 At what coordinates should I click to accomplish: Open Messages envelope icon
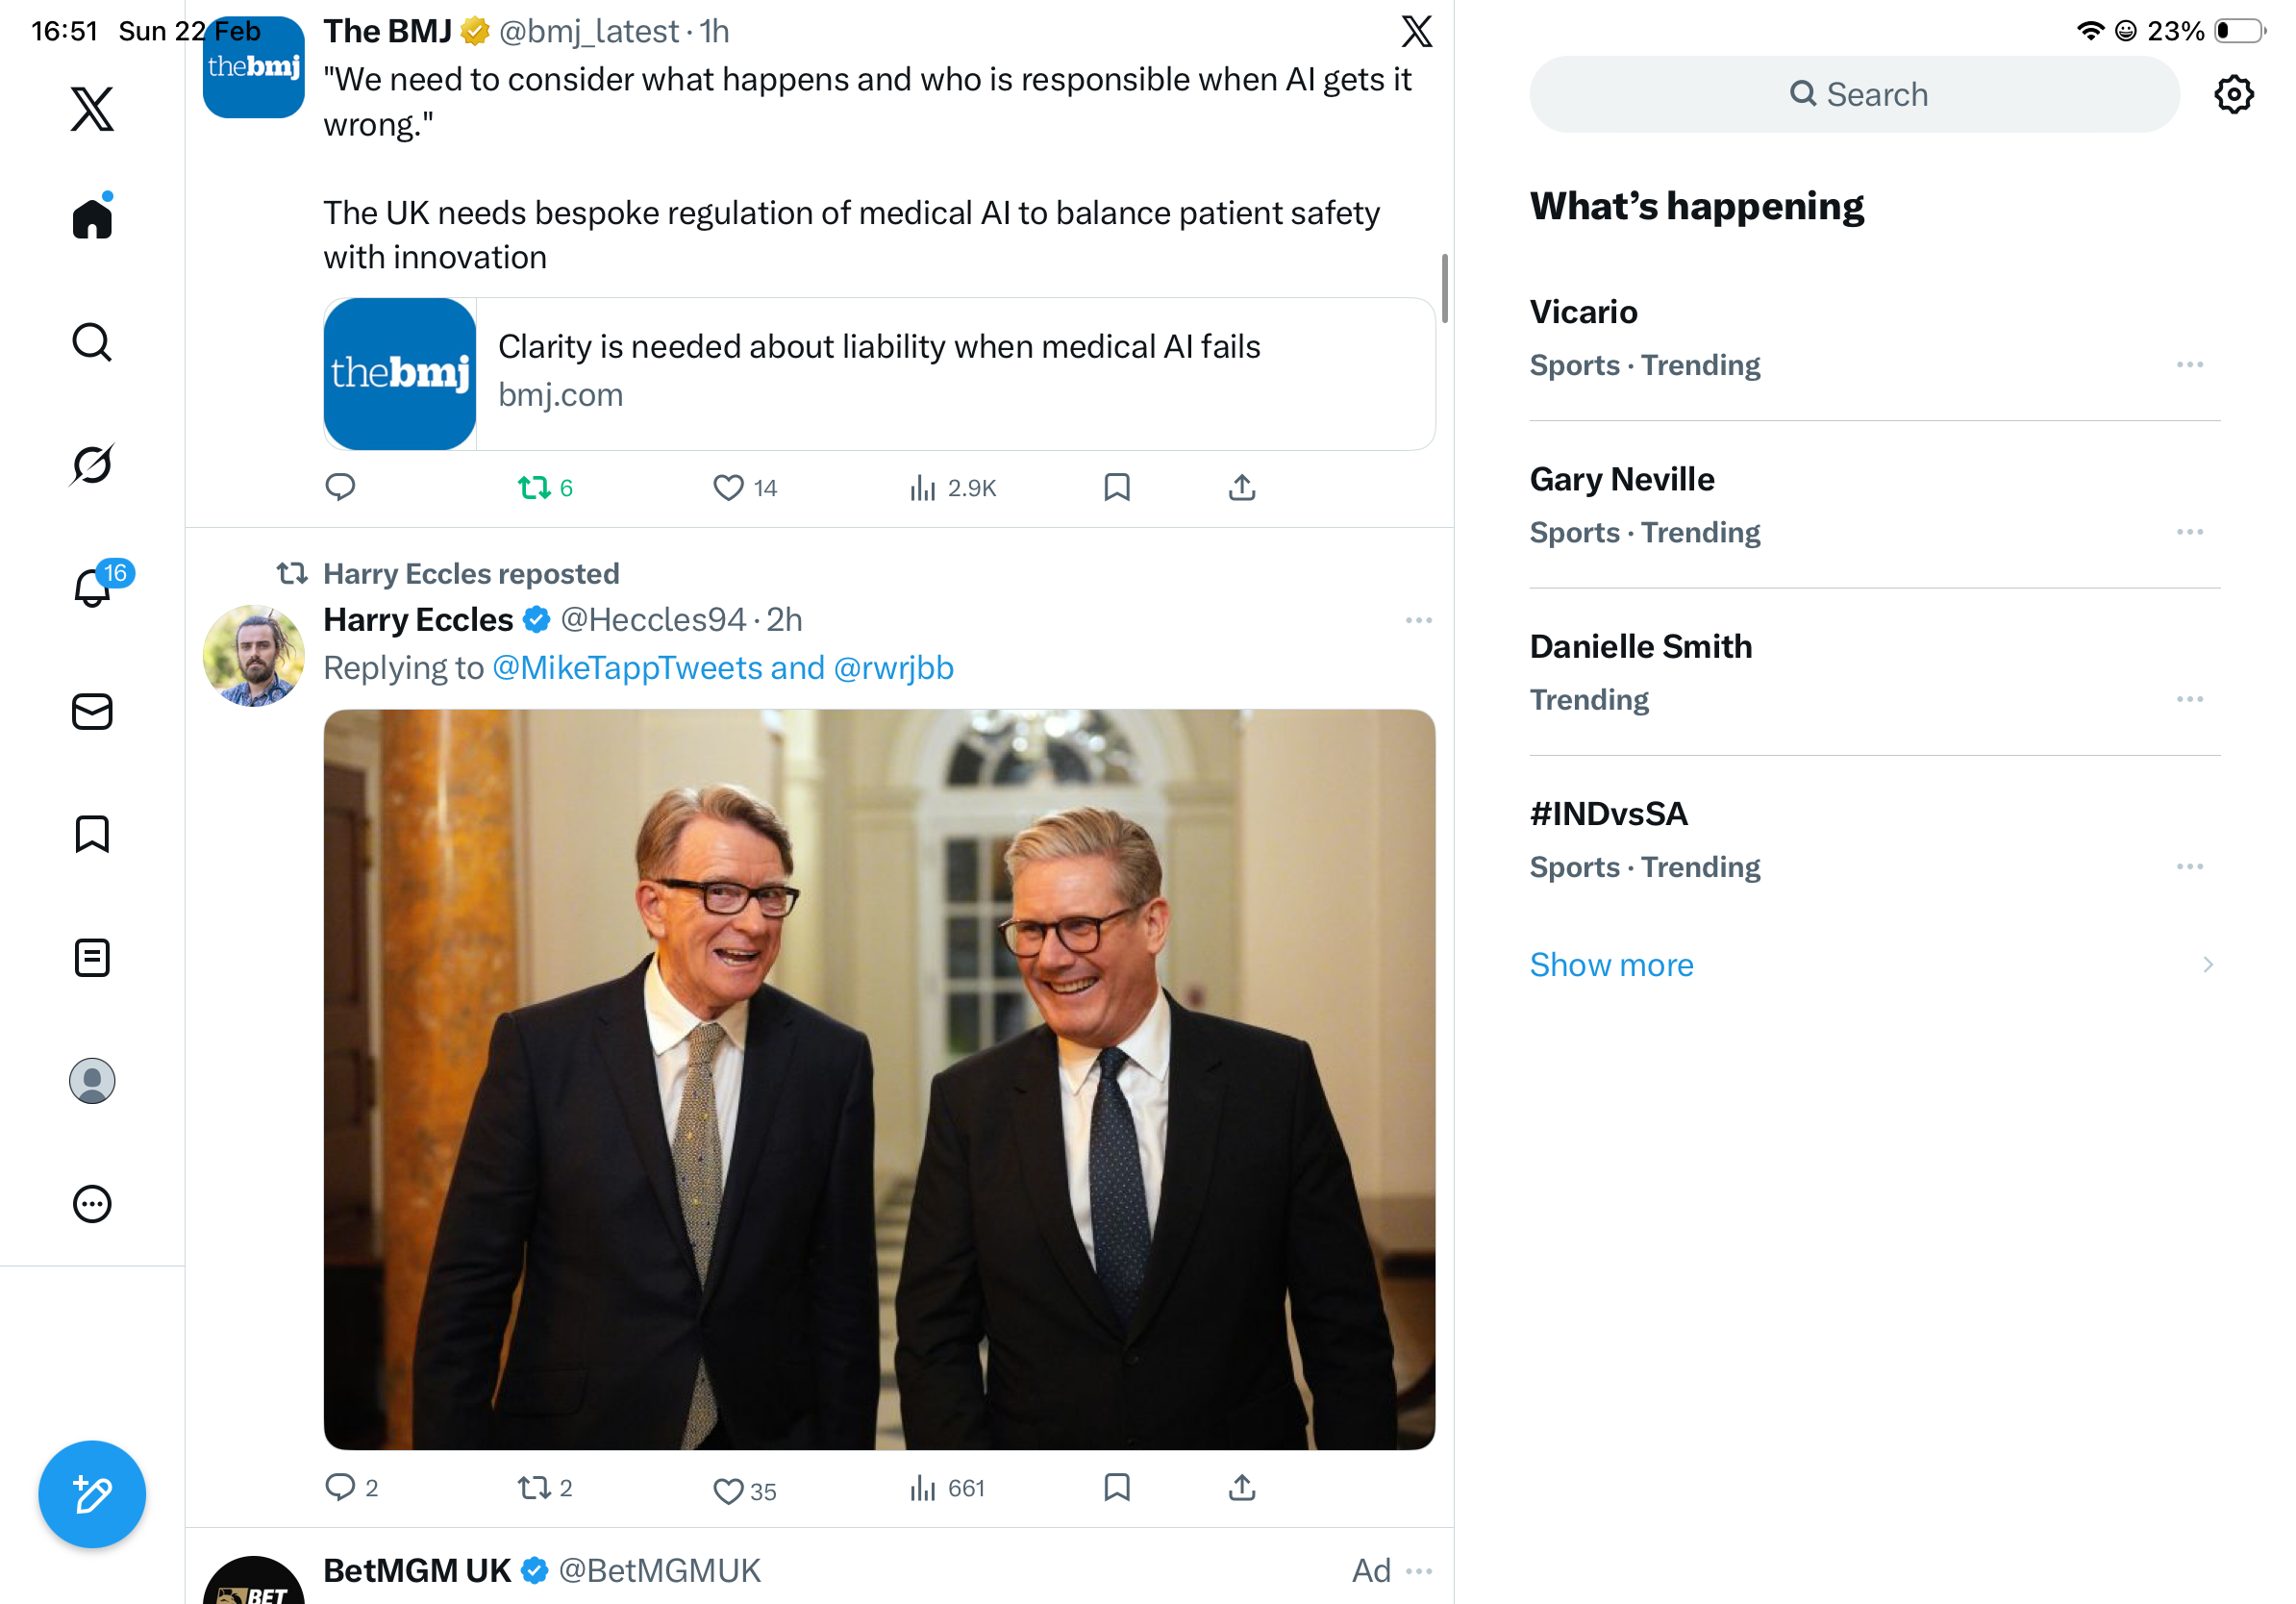tap(92, 712)
